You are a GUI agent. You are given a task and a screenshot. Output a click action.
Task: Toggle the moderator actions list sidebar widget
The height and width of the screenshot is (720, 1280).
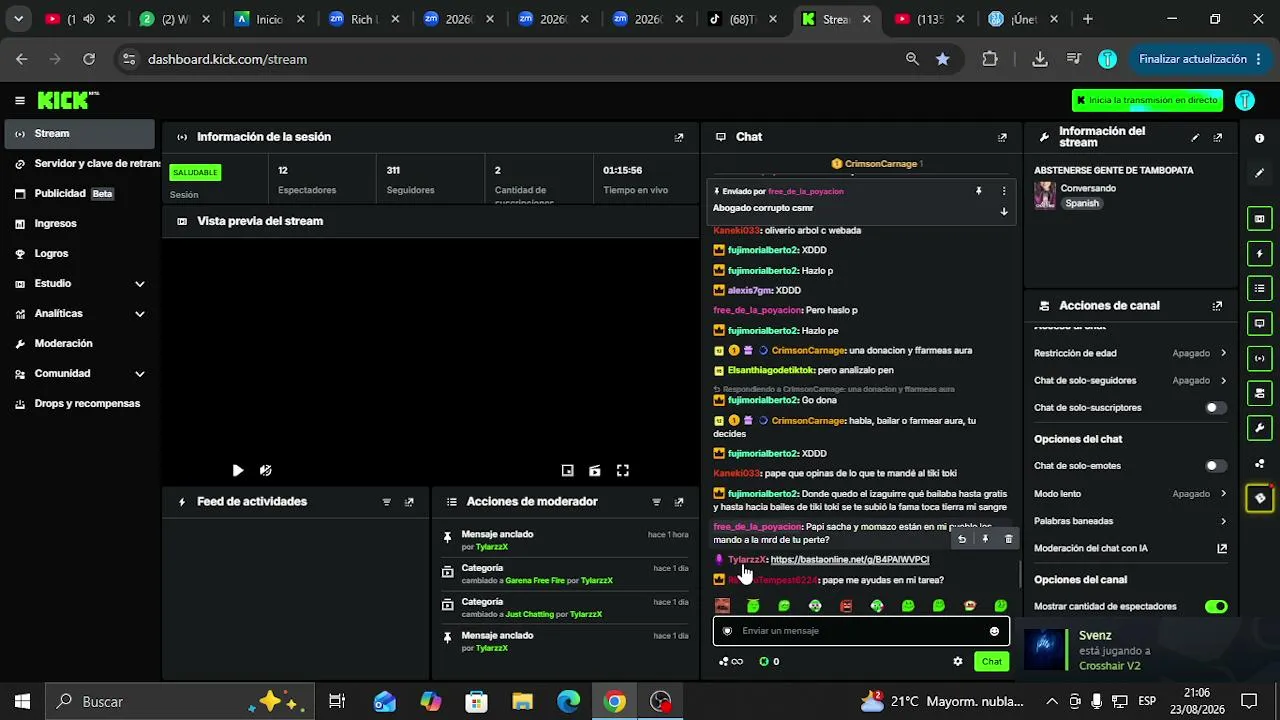1259,289
